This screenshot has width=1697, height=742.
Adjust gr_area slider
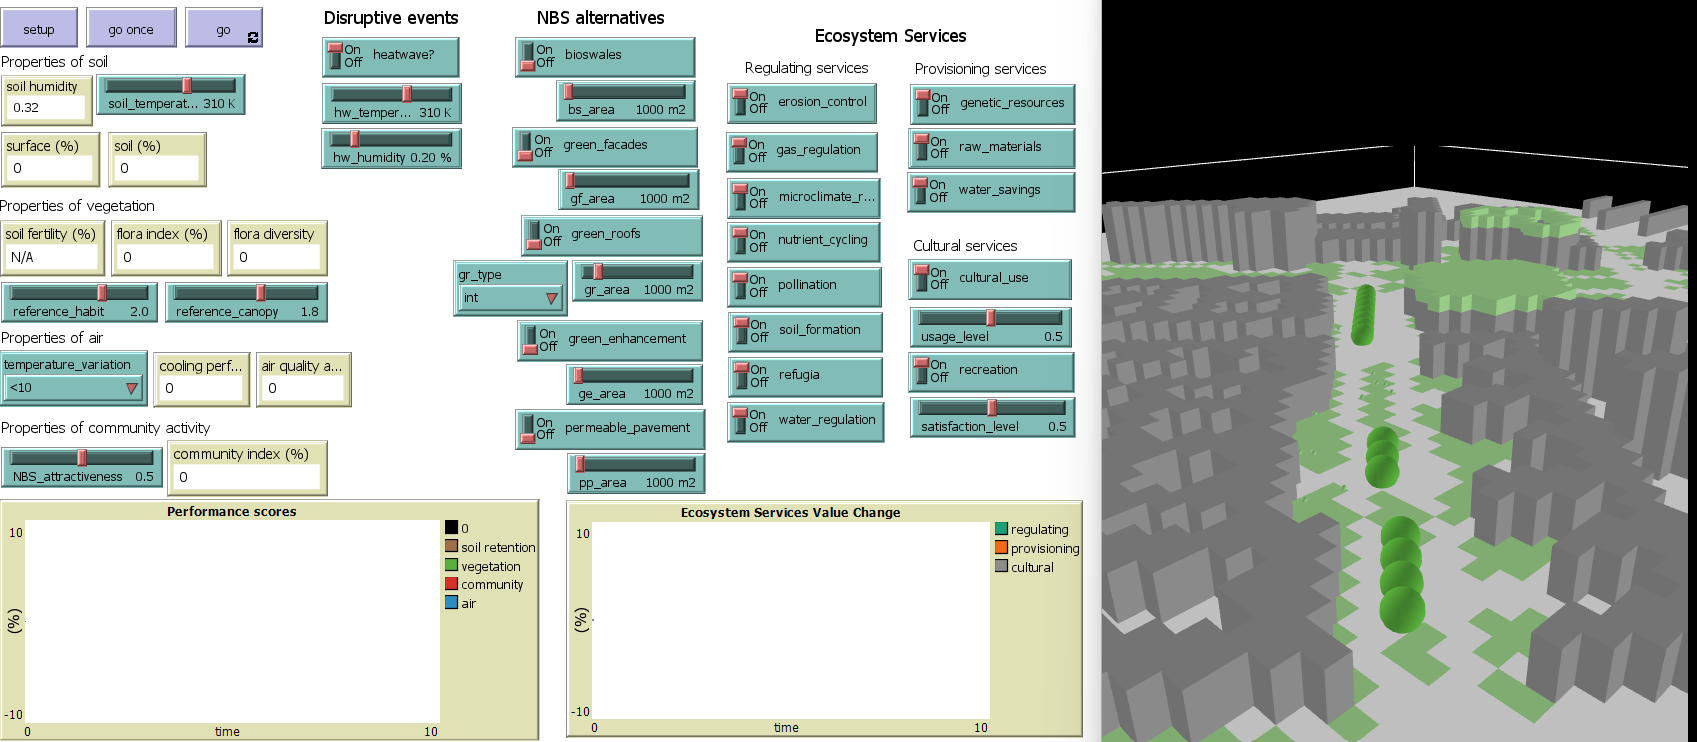click(637, 281)
